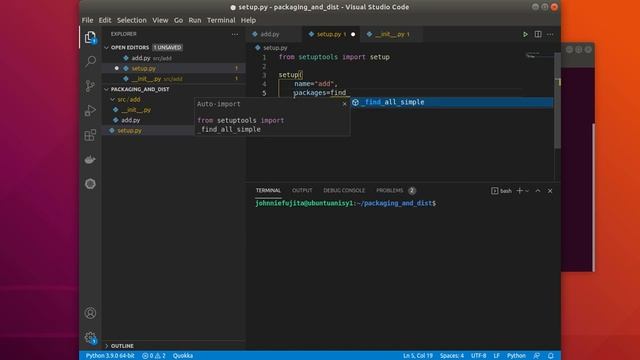The height and width of the screenshot is (360, 640).
Task: Split the editor right
Action: pyautogui.click(x=538, y=34)
